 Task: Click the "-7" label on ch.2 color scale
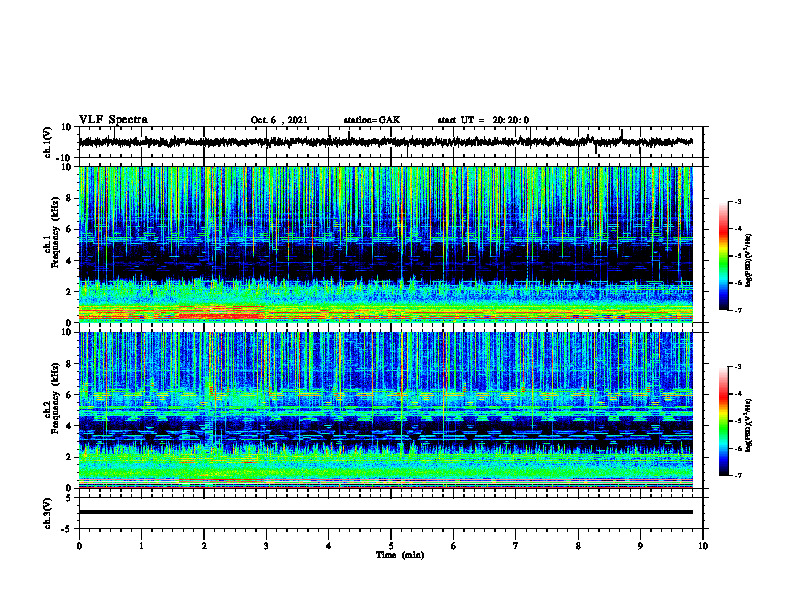point(737,475)
